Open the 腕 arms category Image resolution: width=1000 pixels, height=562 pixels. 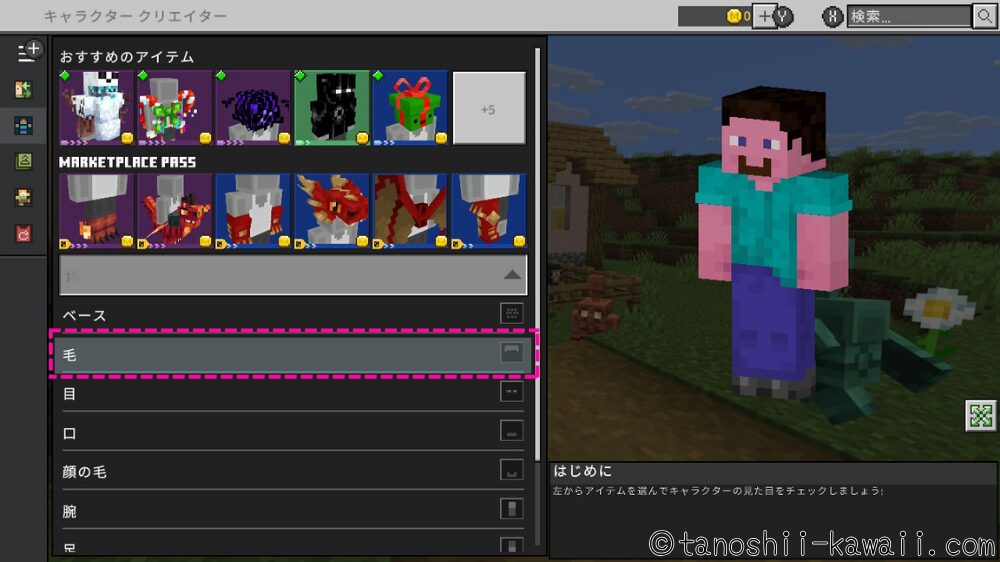point(293,510)
